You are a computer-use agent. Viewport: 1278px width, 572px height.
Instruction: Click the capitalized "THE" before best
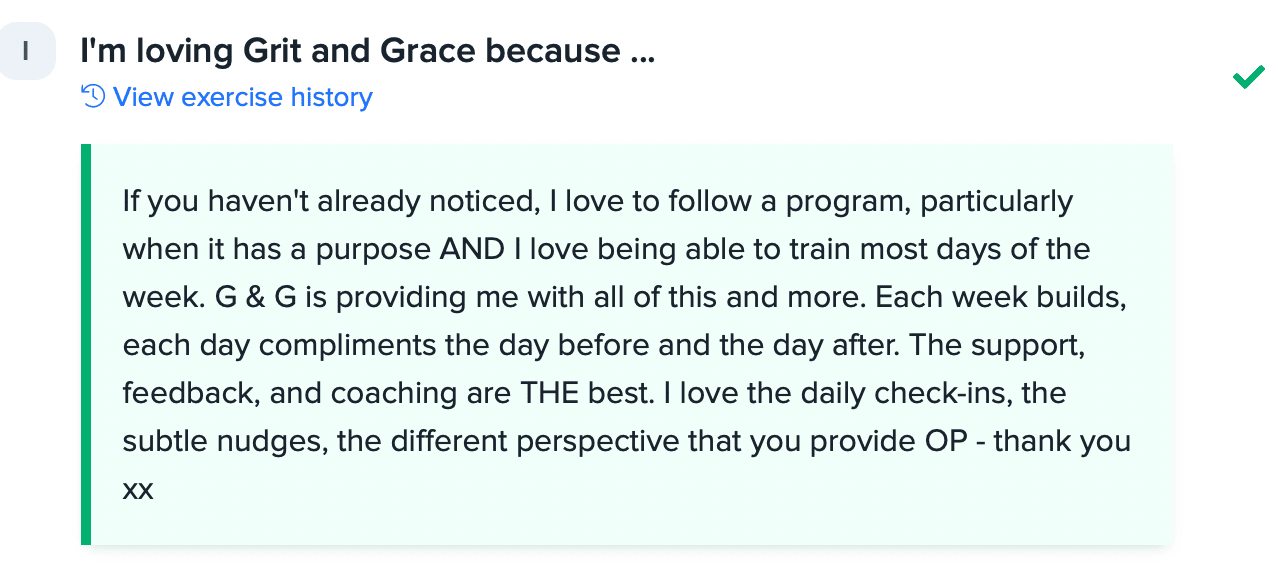point(549,393)
